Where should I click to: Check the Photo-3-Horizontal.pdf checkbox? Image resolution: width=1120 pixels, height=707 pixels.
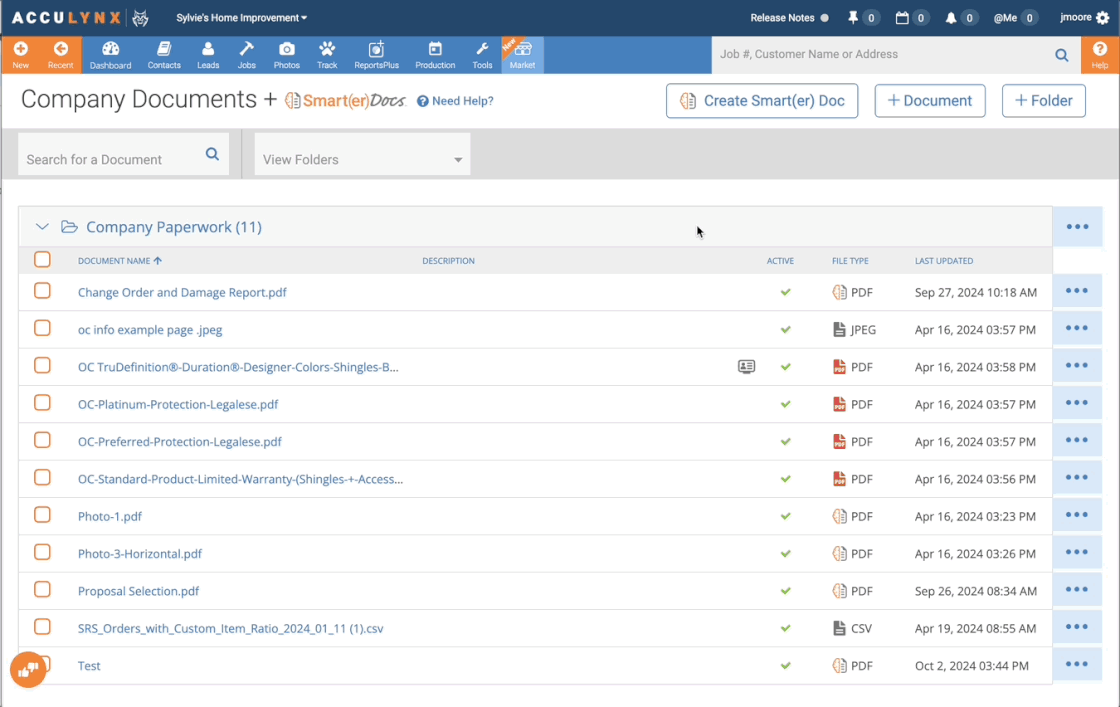(42, 552)
